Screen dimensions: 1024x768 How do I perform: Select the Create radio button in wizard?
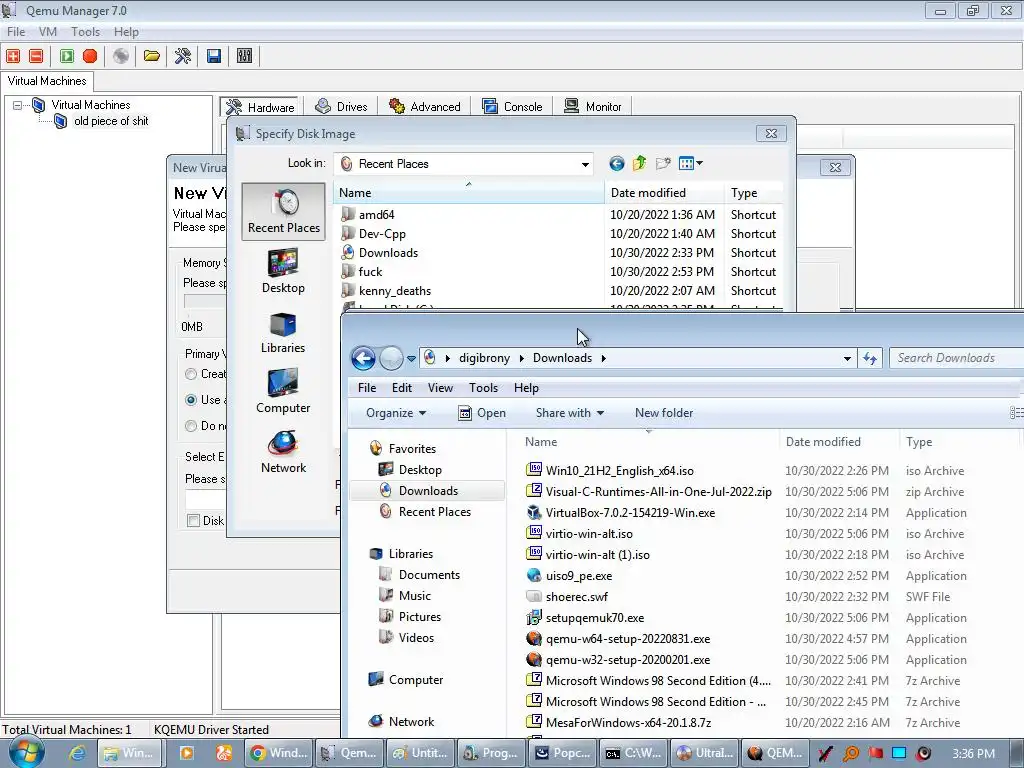[x=191, y=374]
